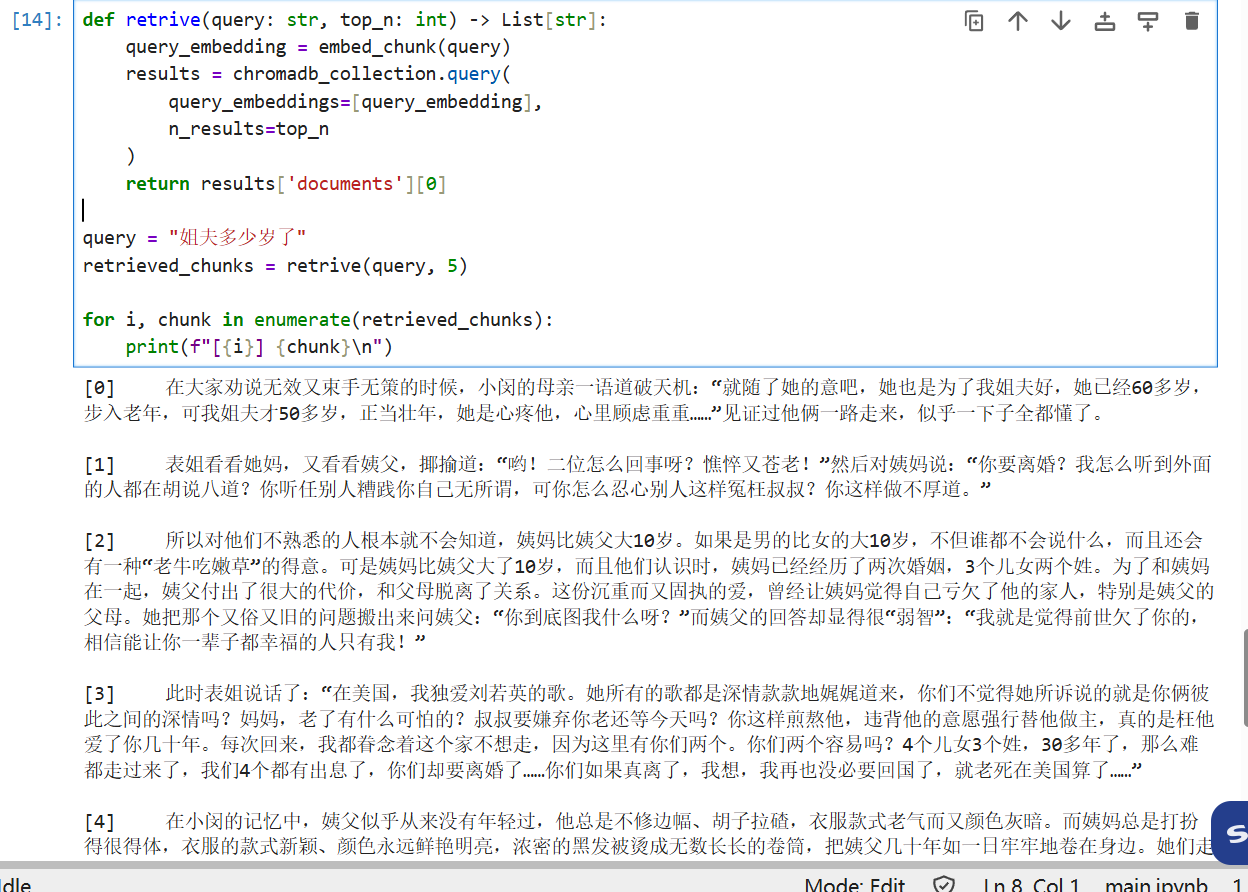The width and height of the screenshot is (1248, 892).
Task: Insert a new cell below
Action: pos(1148,20)
